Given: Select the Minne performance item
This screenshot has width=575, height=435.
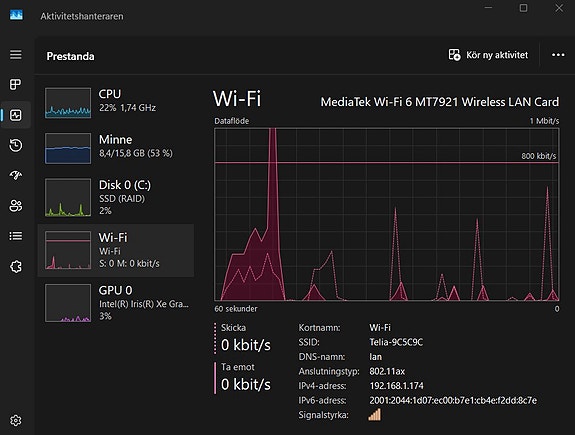Looking at the screenshot, I should pyautogui.click(x=116, y=148).
